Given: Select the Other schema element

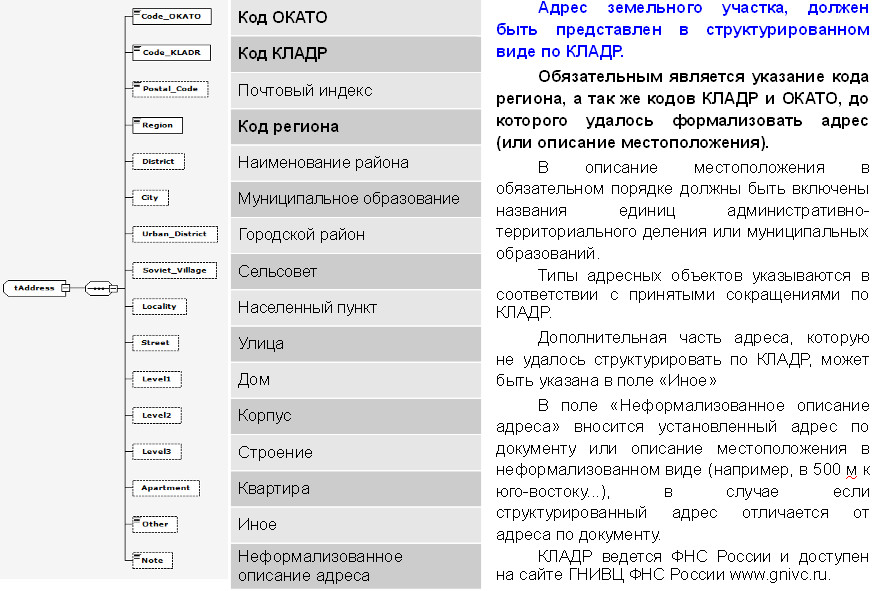Looking at the screenshot, I should pyautogui.click(x=155, y=524).
